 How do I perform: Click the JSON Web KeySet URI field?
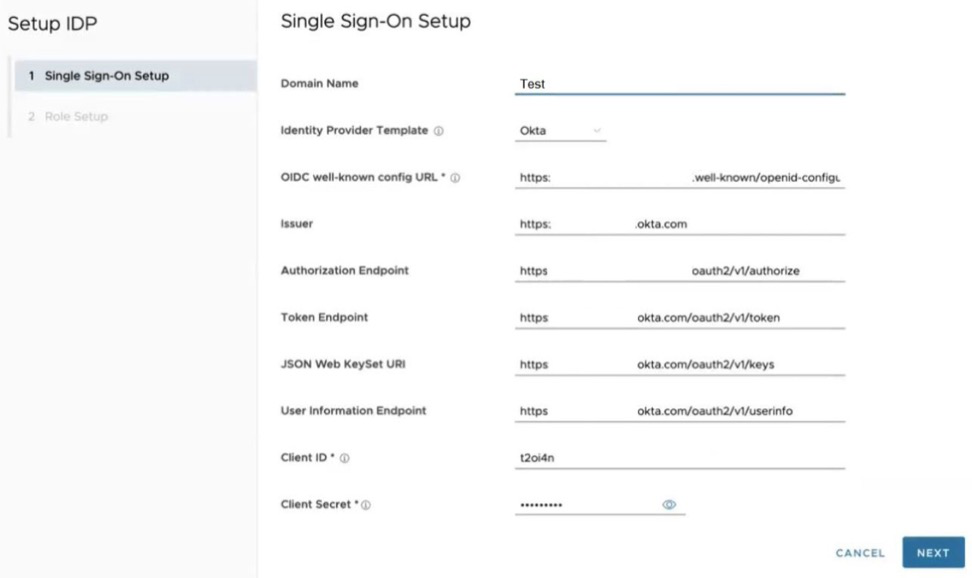click(x=680, y=364)
